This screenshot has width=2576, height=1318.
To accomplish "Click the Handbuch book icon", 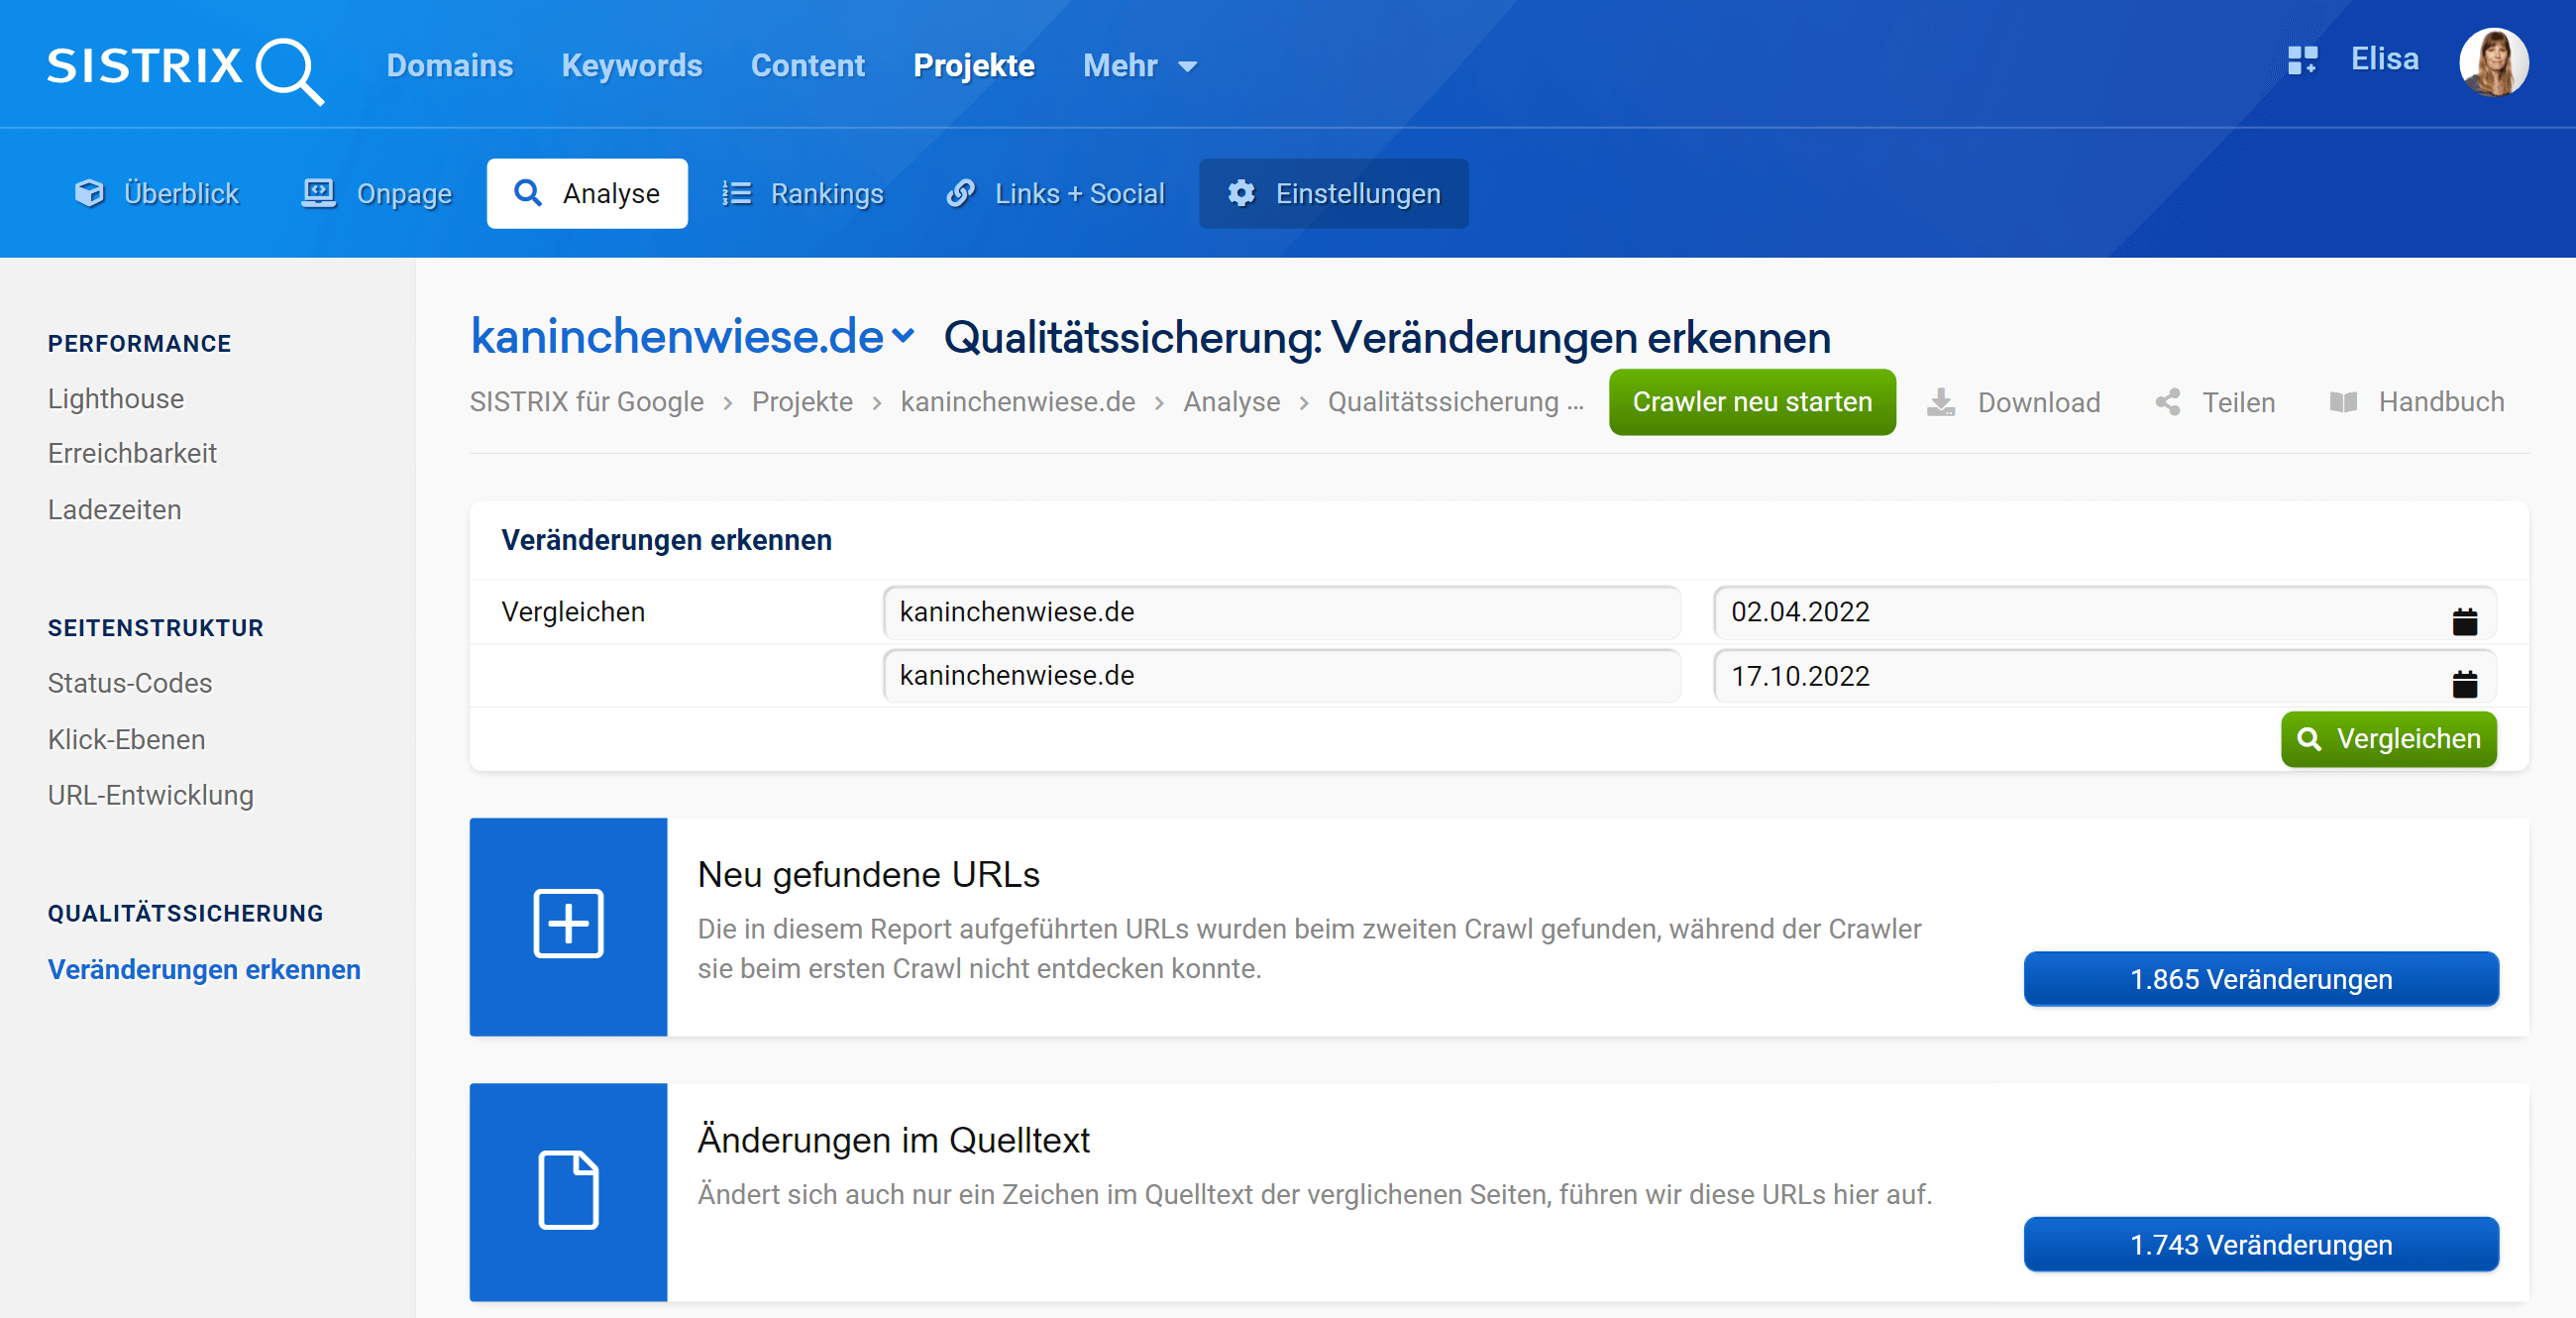I will (2343, 402).
